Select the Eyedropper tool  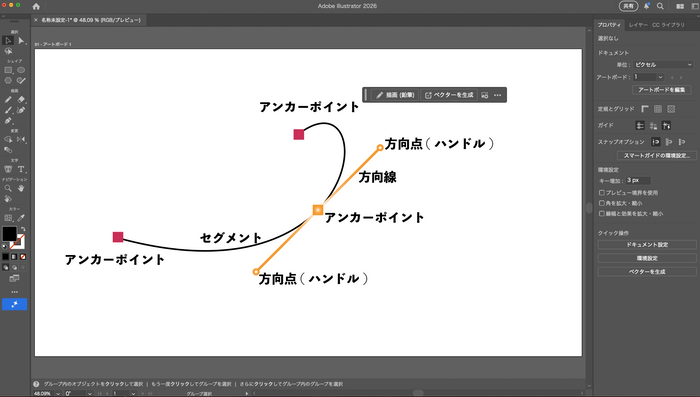(21, 218)
